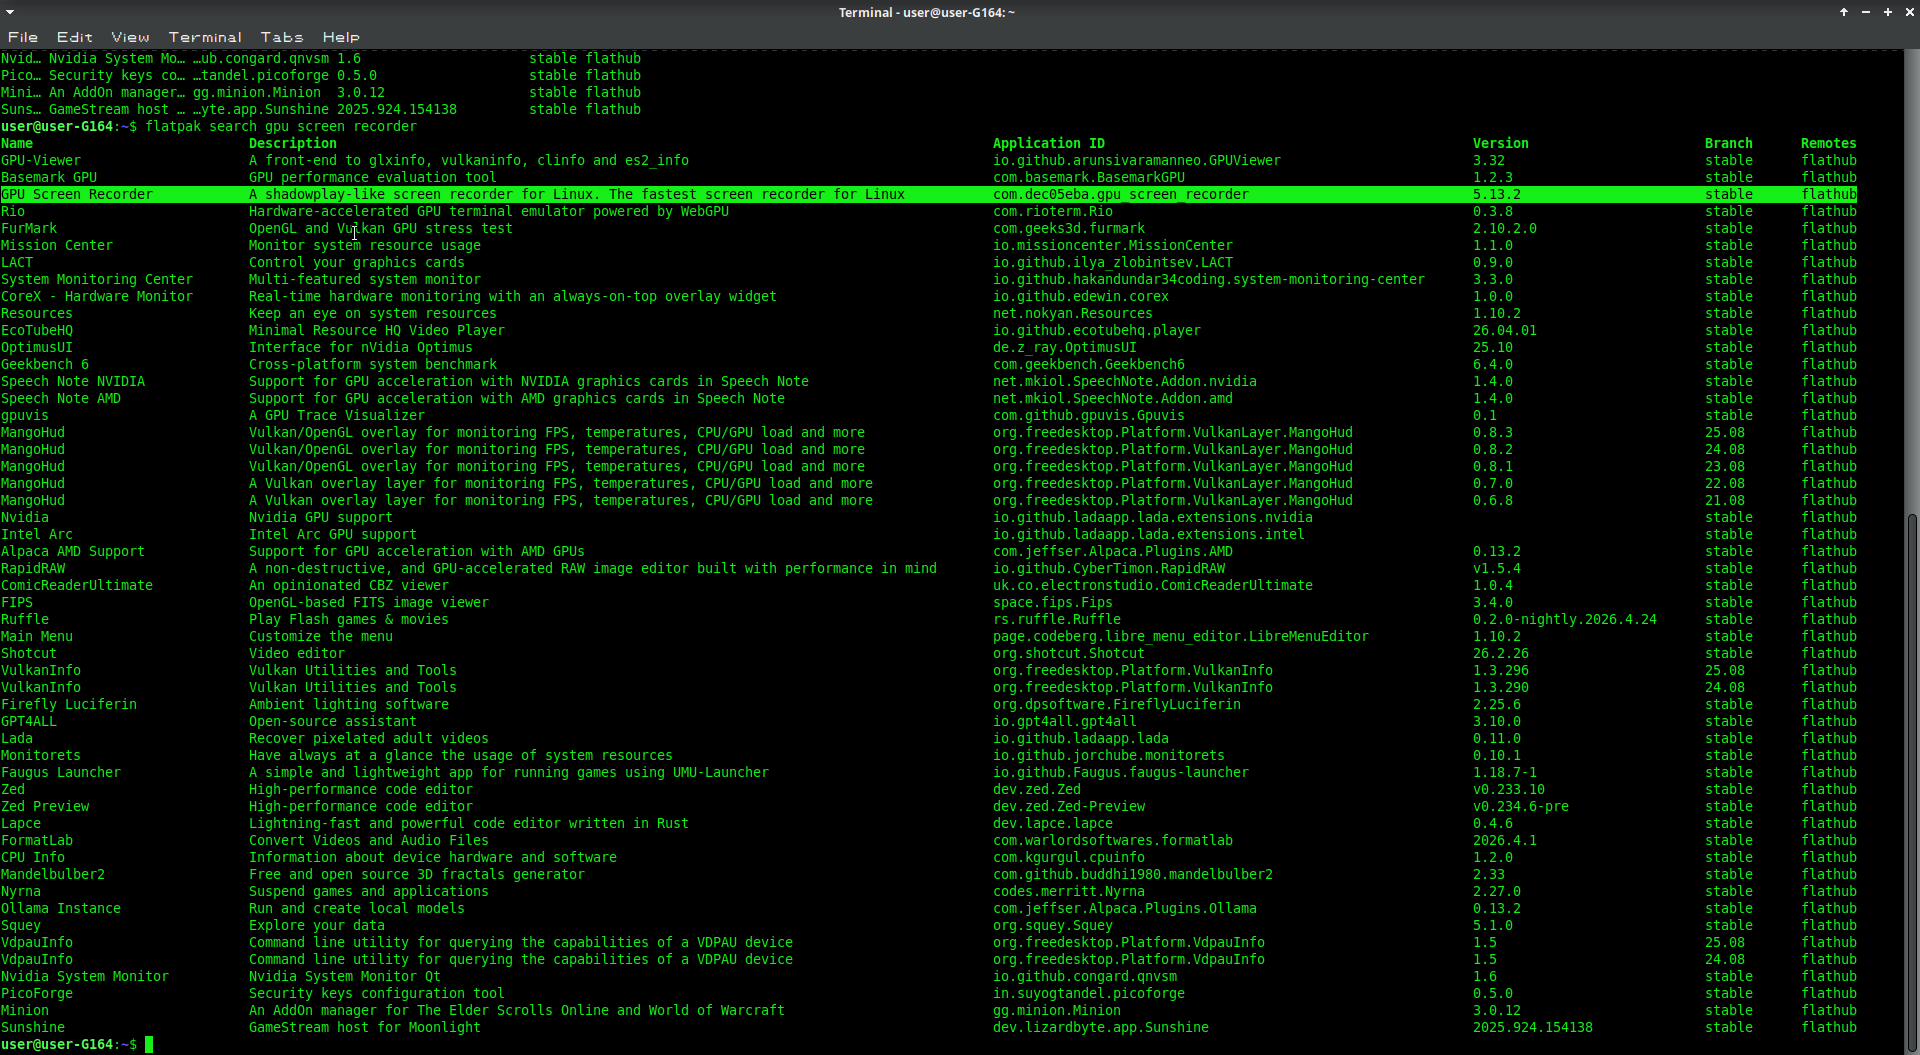Click the name "Main Menu"
The width and height of the screenshot is (1920, 1055).
(x=37, y=637)
